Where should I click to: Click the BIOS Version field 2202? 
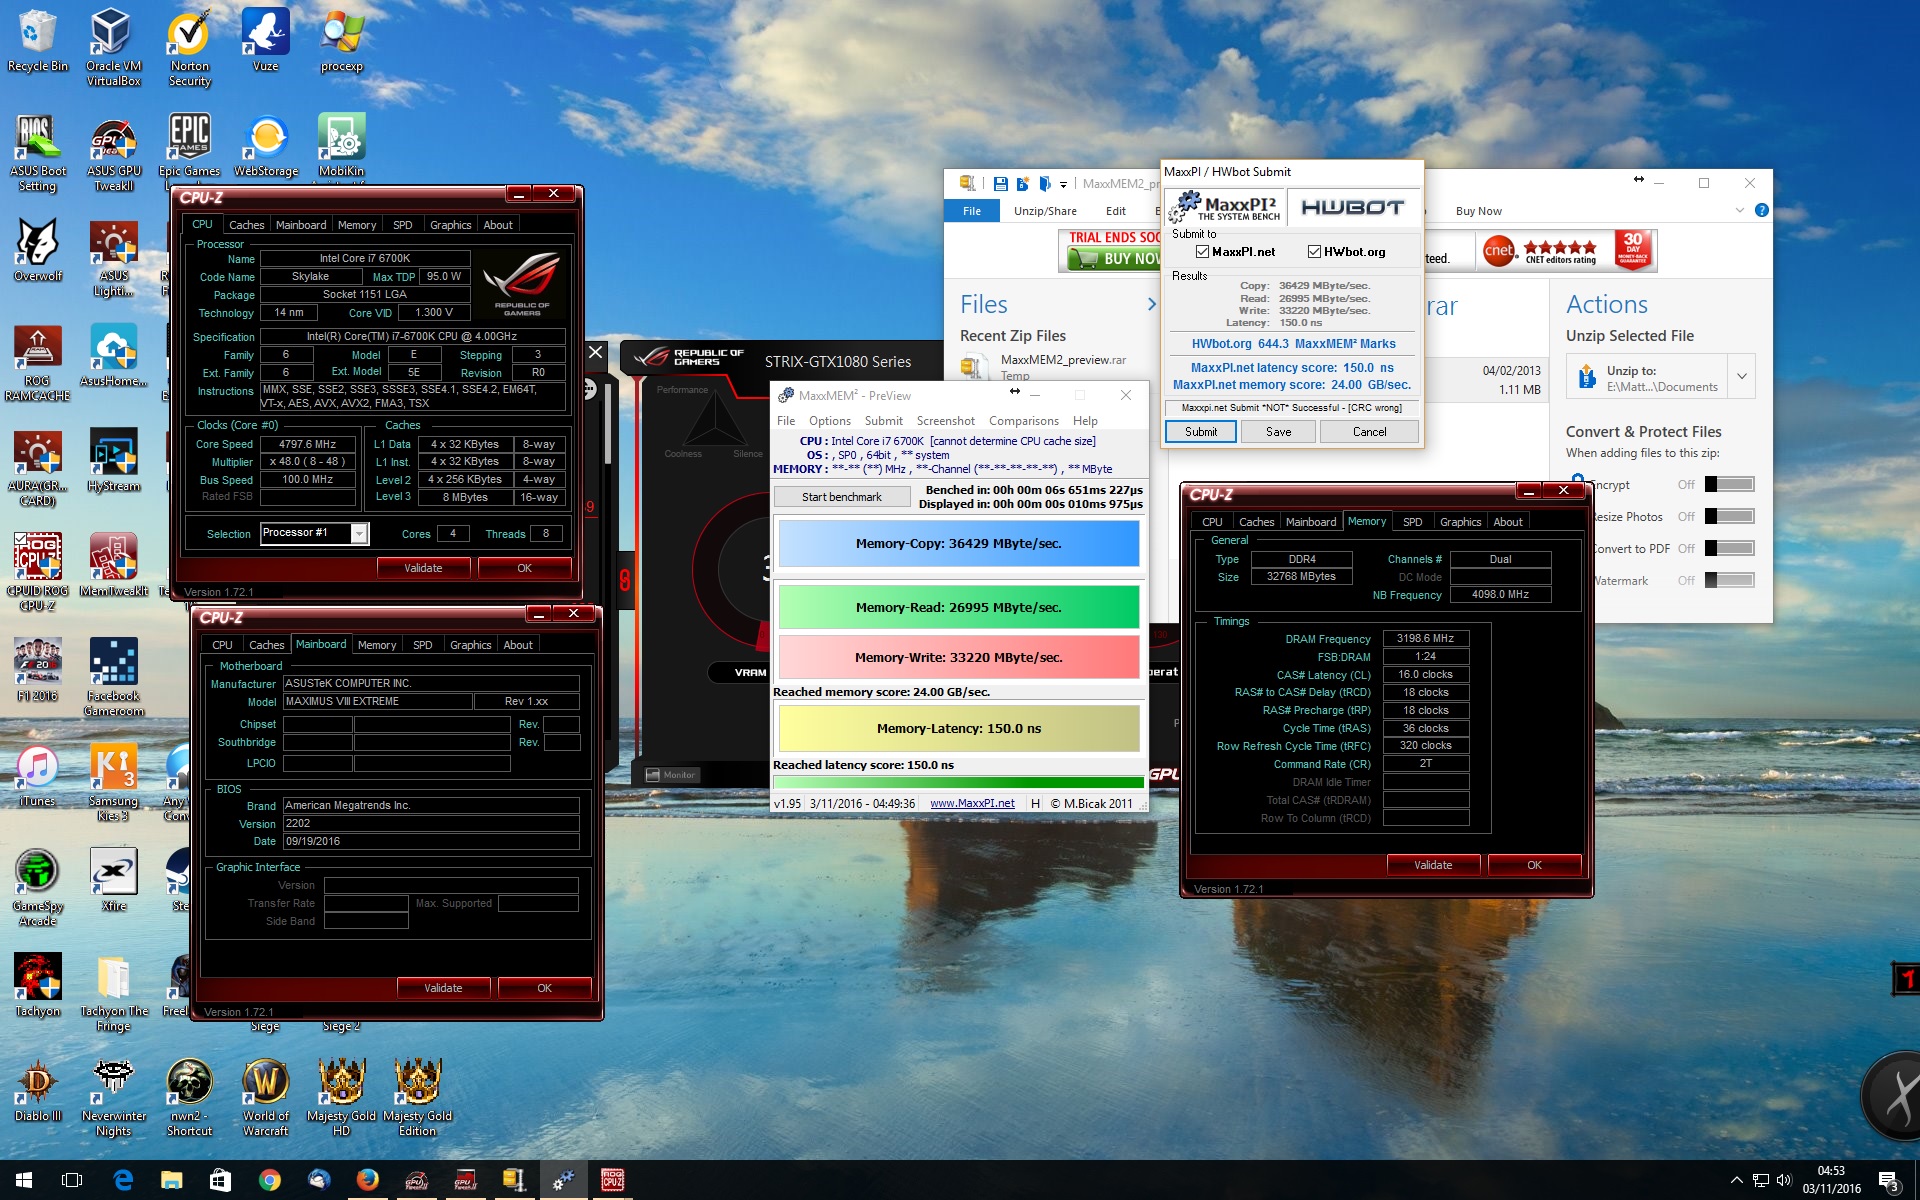431,824
